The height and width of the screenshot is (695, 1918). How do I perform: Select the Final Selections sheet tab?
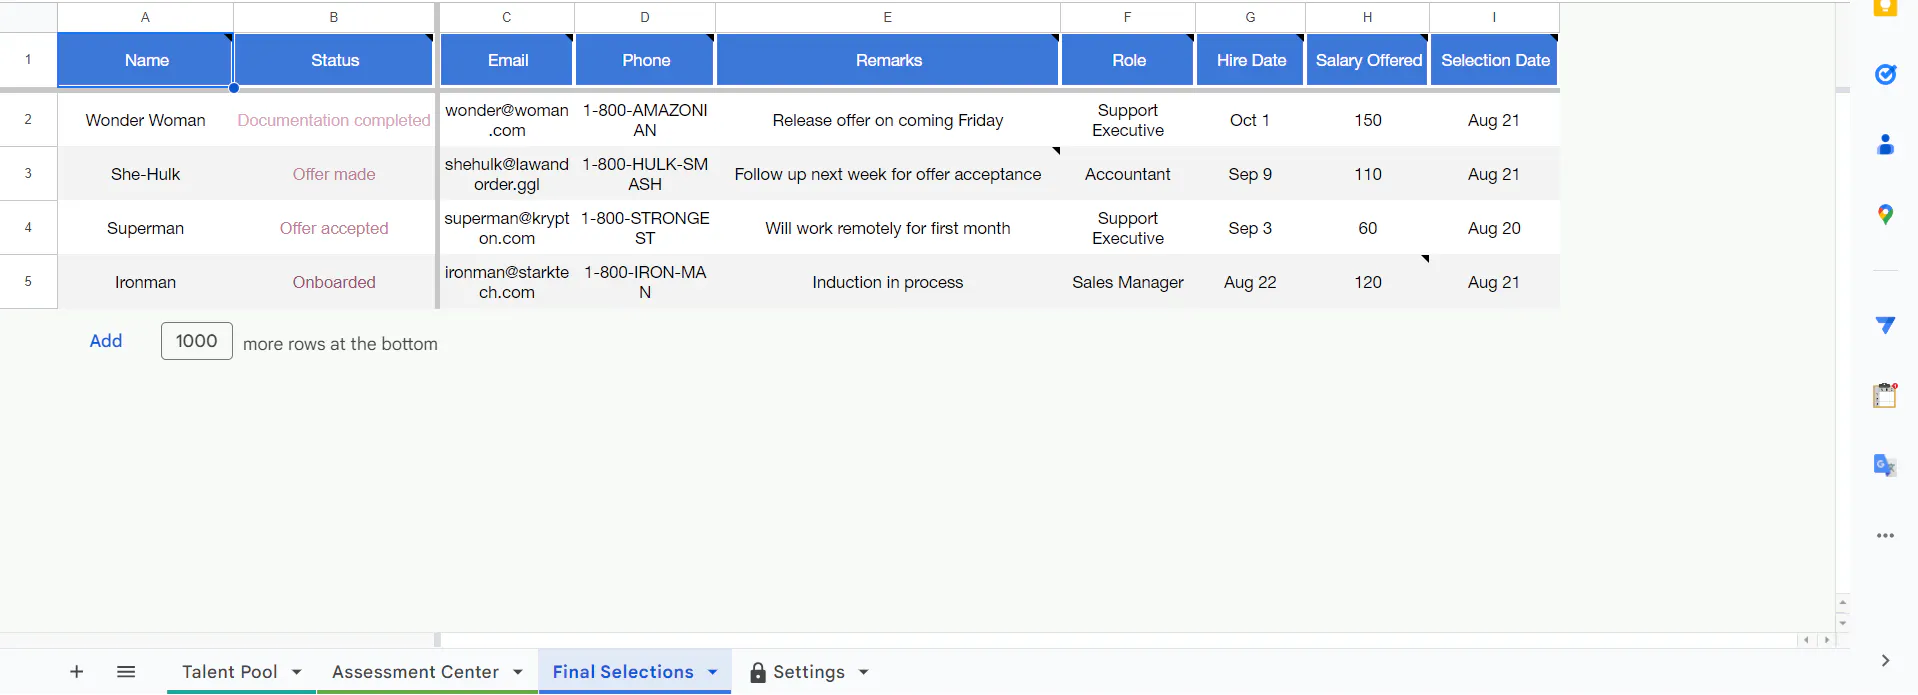pos(623,672)
